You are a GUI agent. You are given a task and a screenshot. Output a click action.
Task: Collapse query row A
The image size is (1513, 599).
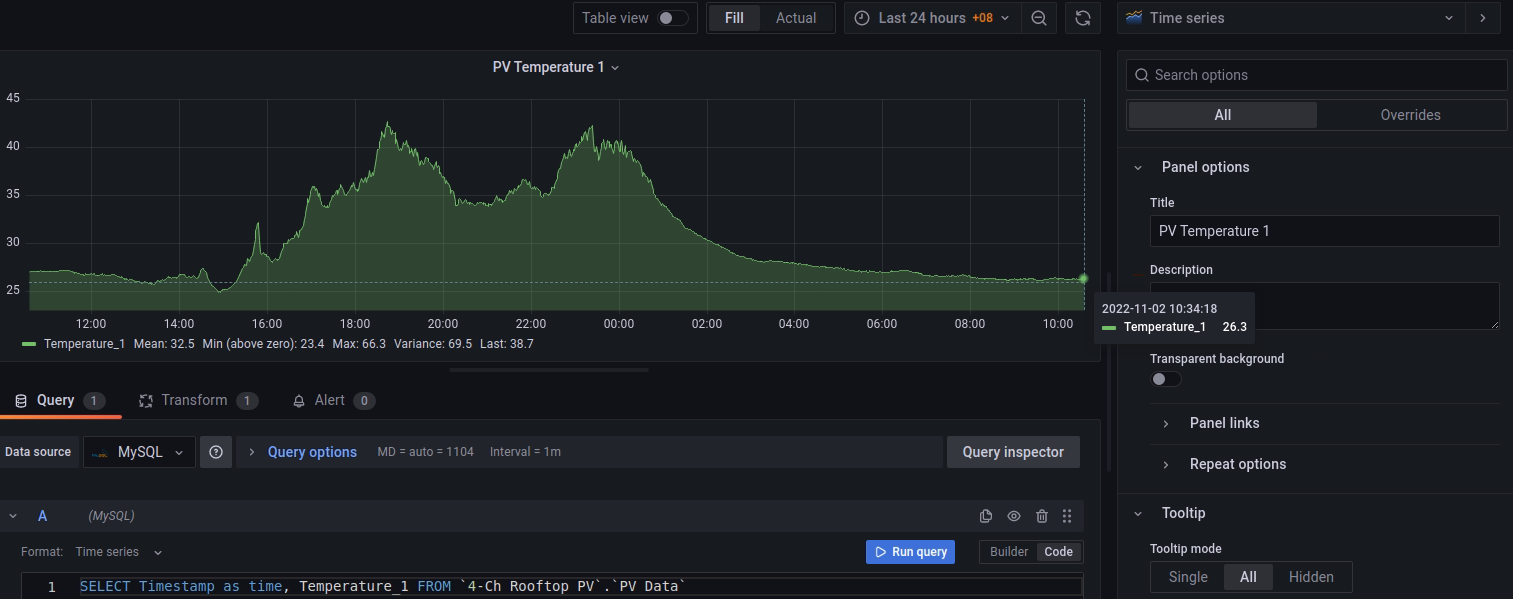click(13, 516)
